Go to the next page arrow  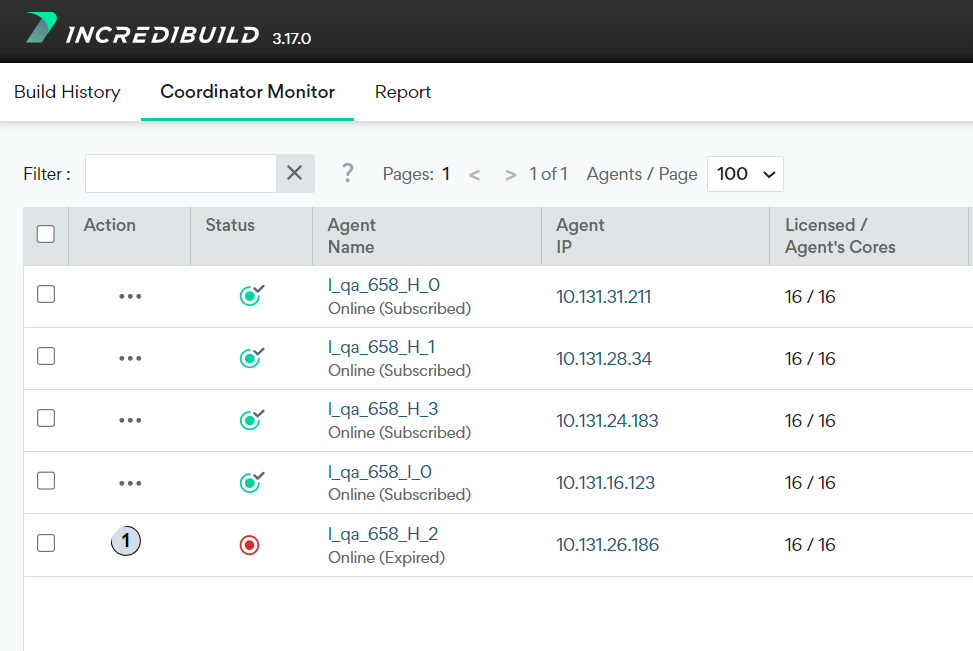510,175
